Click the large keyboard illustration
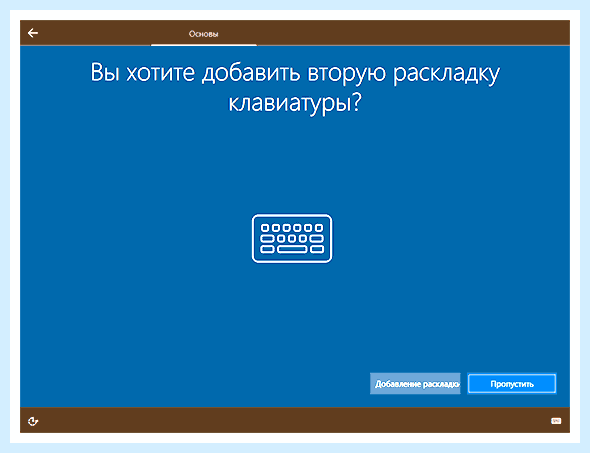 point(292,239)
